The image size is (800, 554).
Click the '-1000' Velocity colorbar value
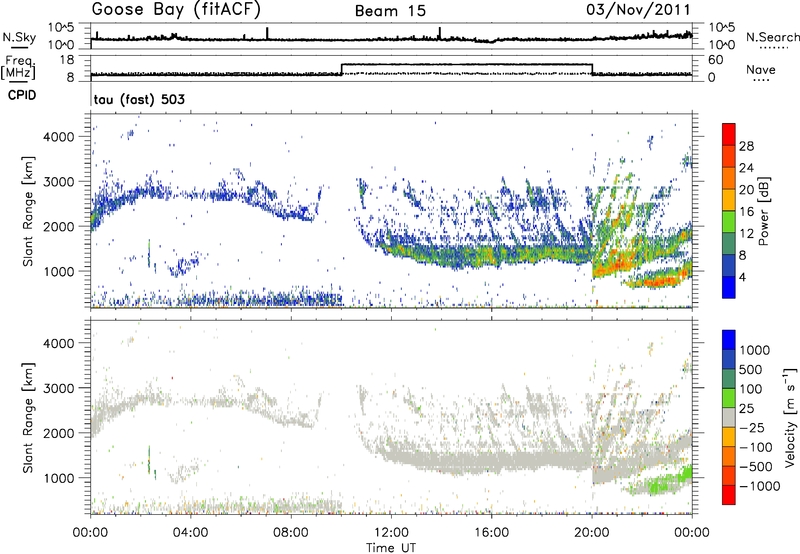(760, 486)
